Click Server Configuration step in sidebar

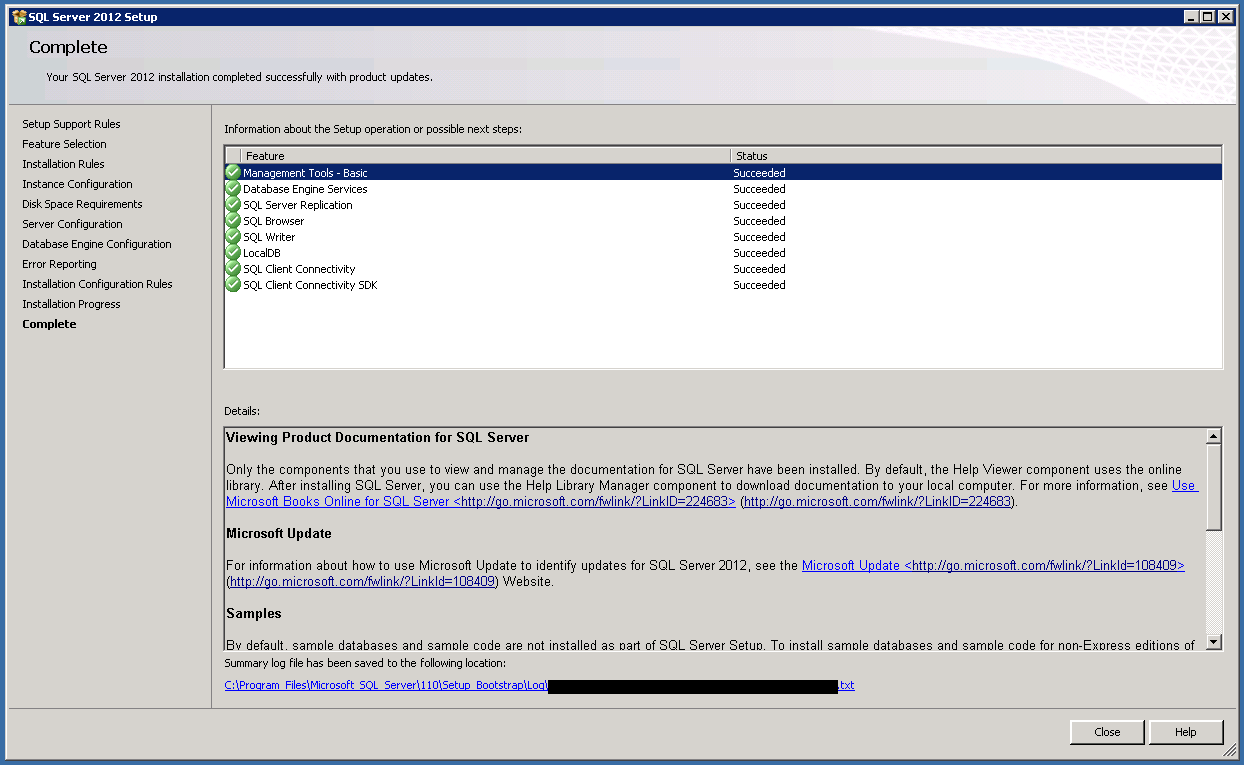(x=72, y=224)
